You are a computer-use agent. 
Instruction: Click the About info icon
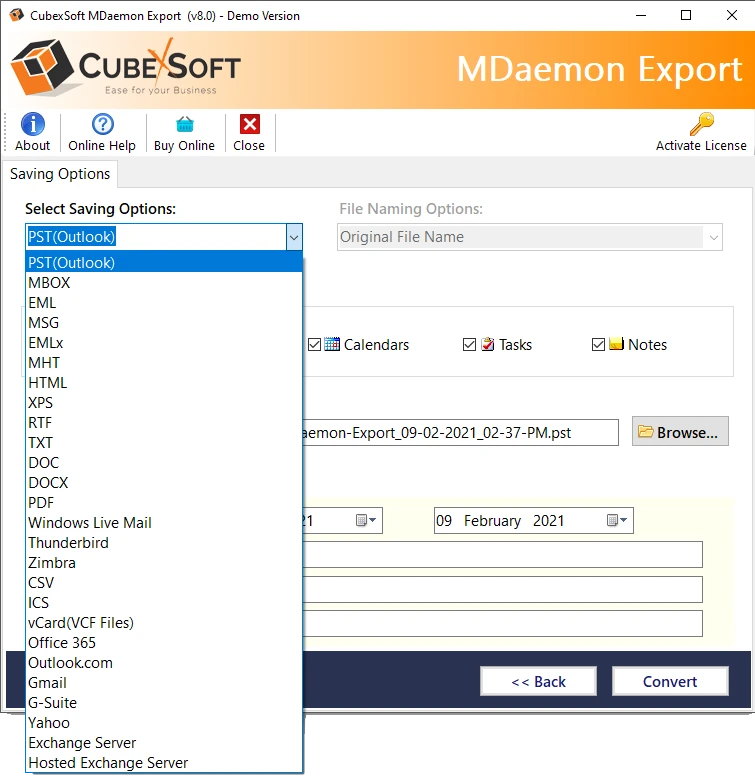pos(32,124)
